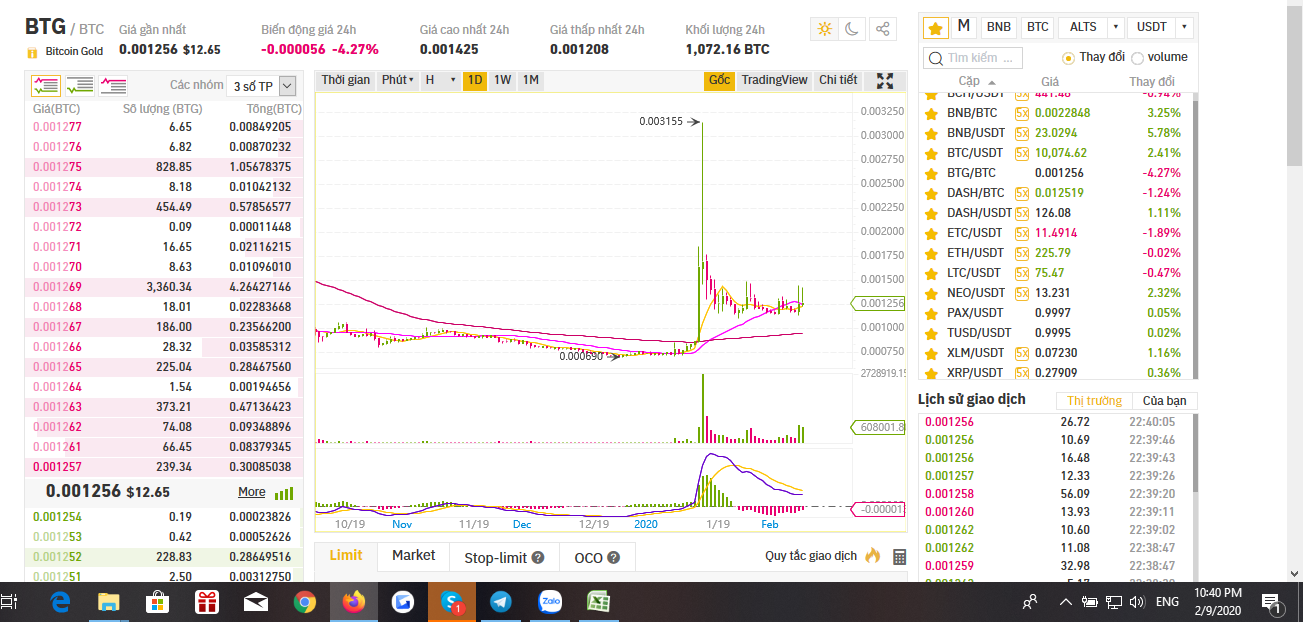The width and height of the screenshot is (1303, 622).
Task: Open the calculator icon near trading rules
Action: 899,557
